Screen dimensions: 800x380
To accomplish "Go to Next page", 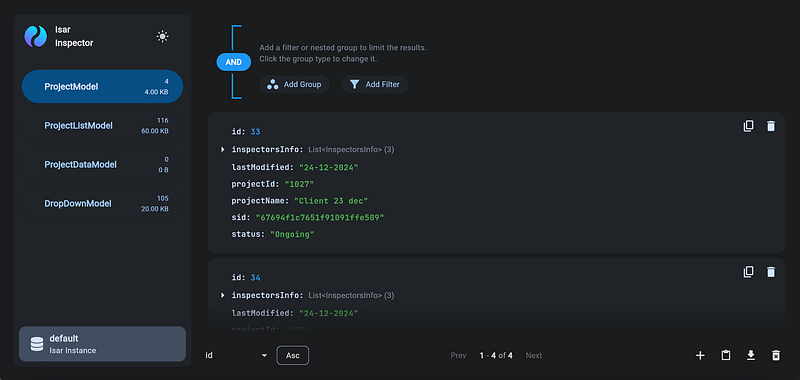I will tap(534, 356).
